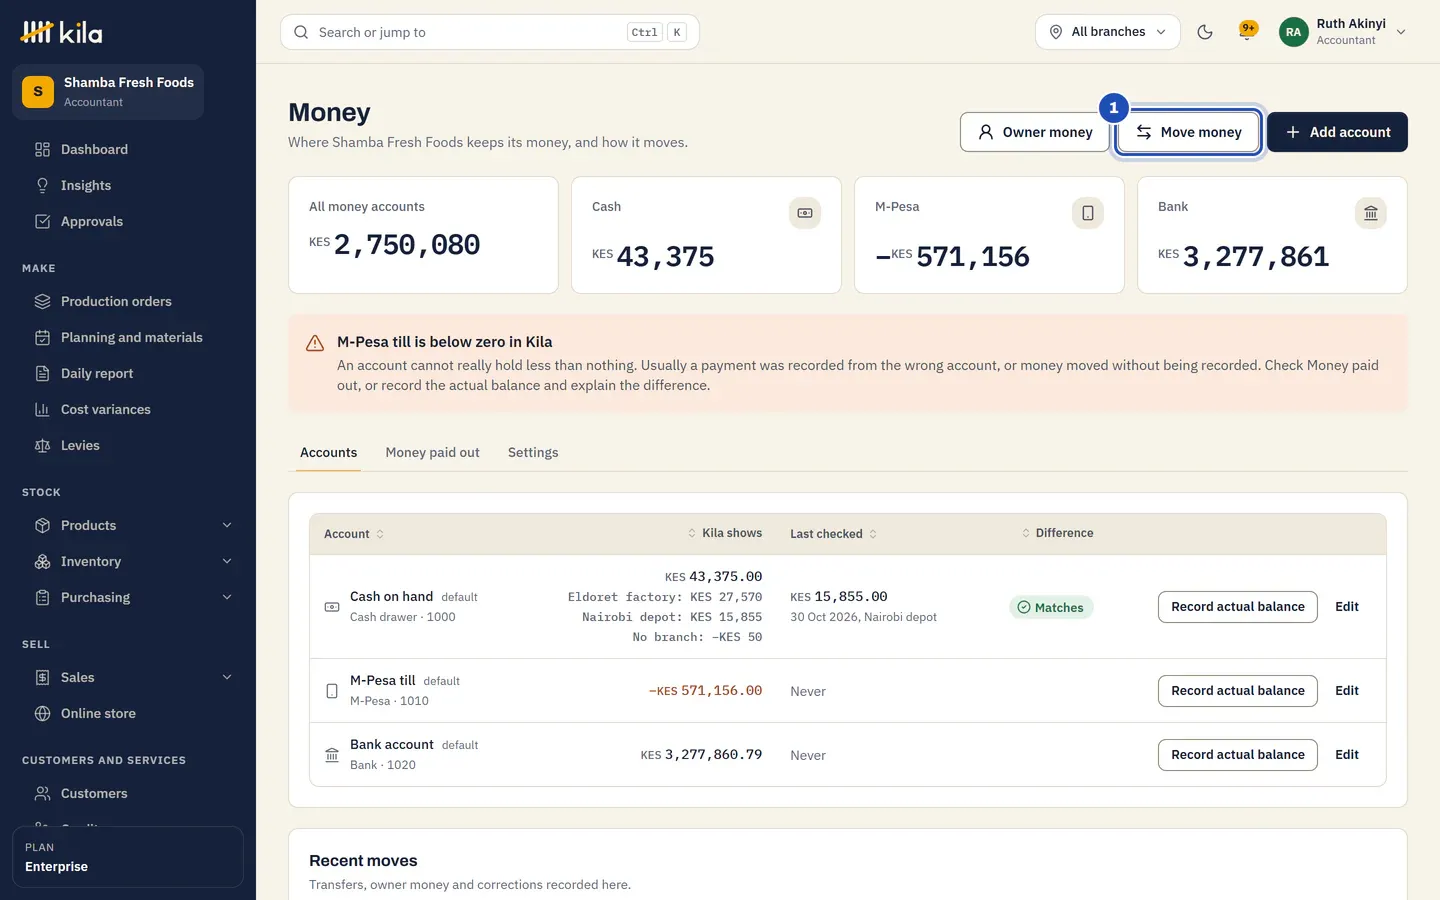Click the Bank card building icon
Viewport: 1440px width, 900px height.
click(x=1371, y=213)
